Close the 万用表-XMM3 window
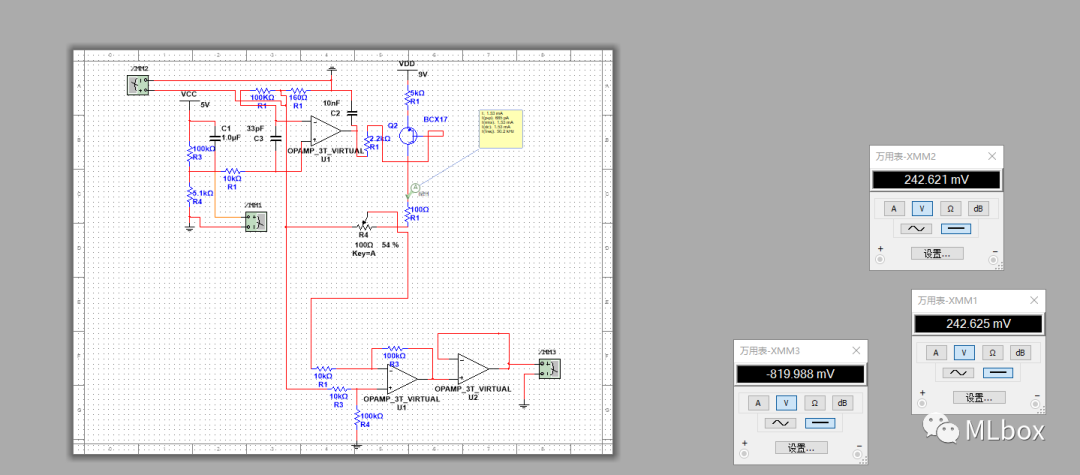The height and width of the screenshot is (475, 1080). [x=856, y=351]
